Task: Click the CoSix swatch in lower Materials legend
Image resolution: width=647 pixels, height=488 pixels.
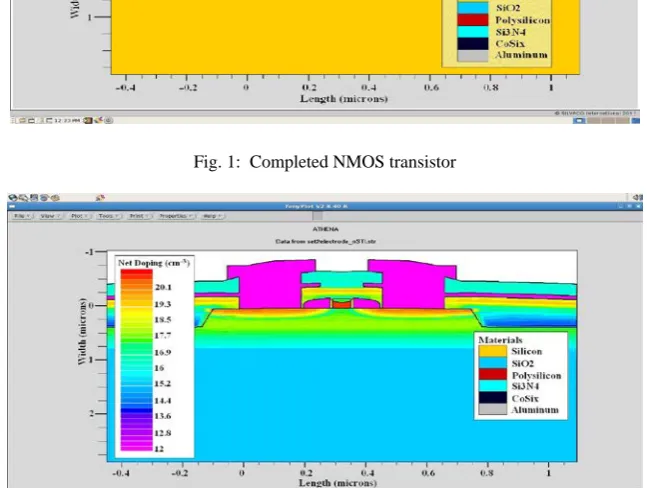Action: [492, 398]
